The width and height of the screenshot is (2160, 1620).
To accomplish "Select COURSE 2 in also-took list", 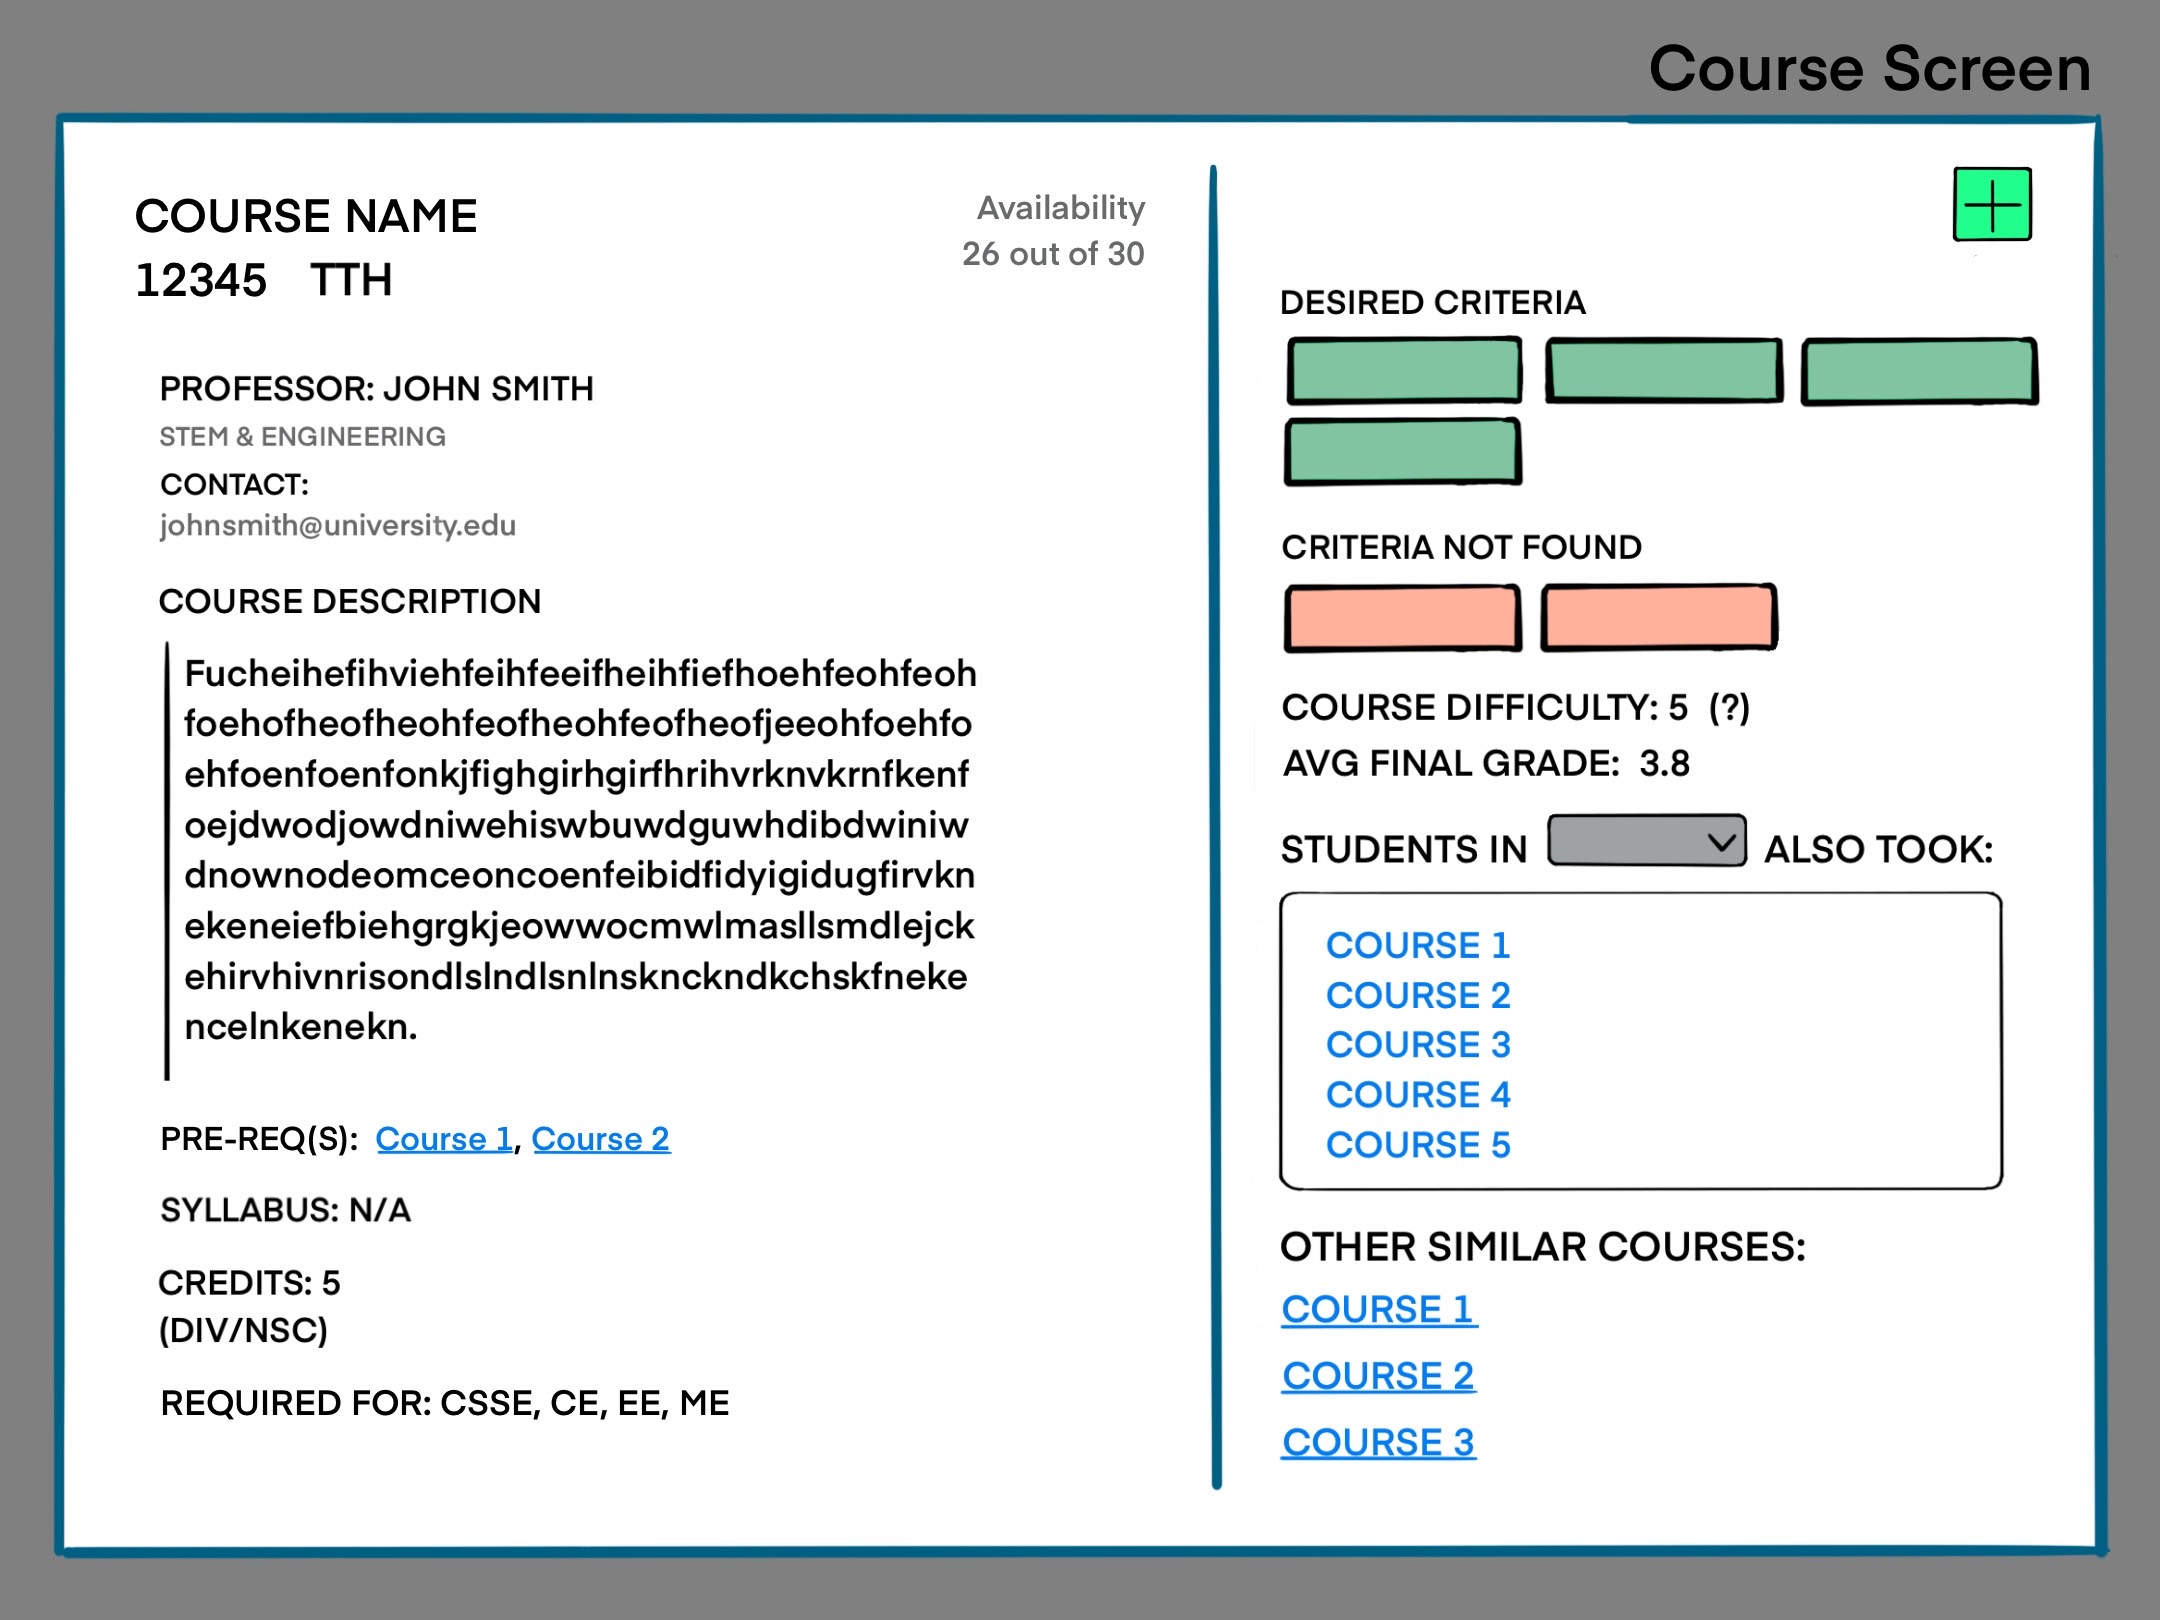I will pos(1417,995).
